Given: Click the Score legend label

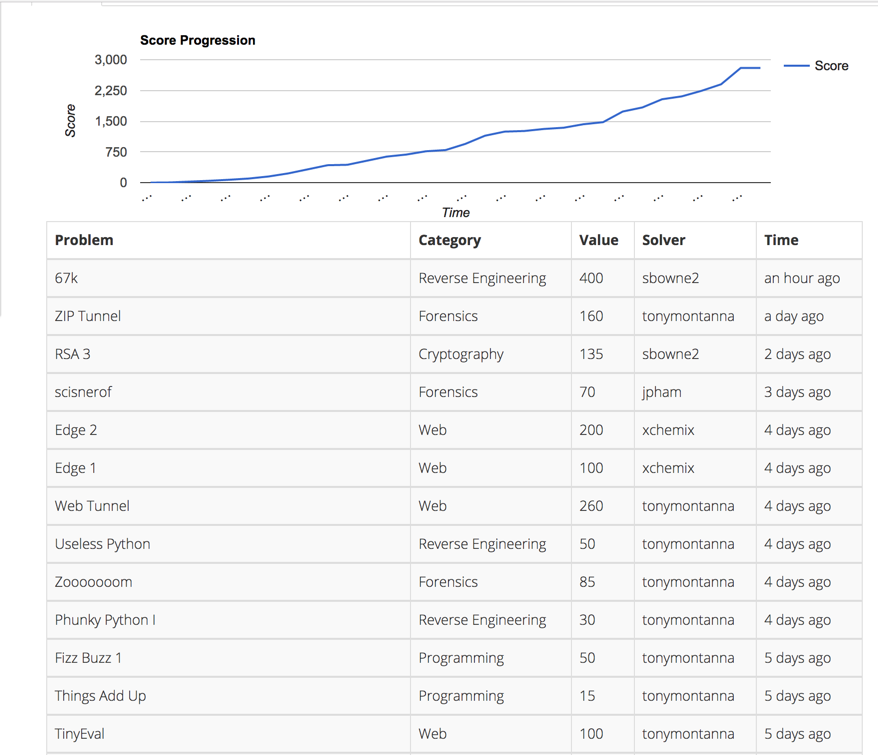Looking at the screenshot, I should coord(831,66).
